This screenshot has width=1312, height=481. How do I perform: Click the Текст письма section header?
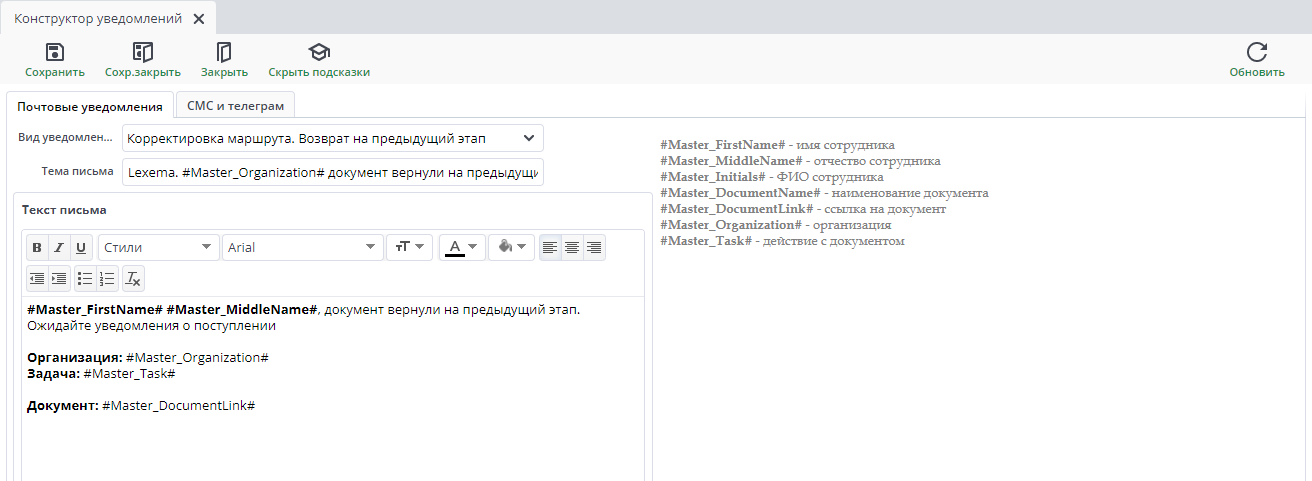(x=64, y=210)
